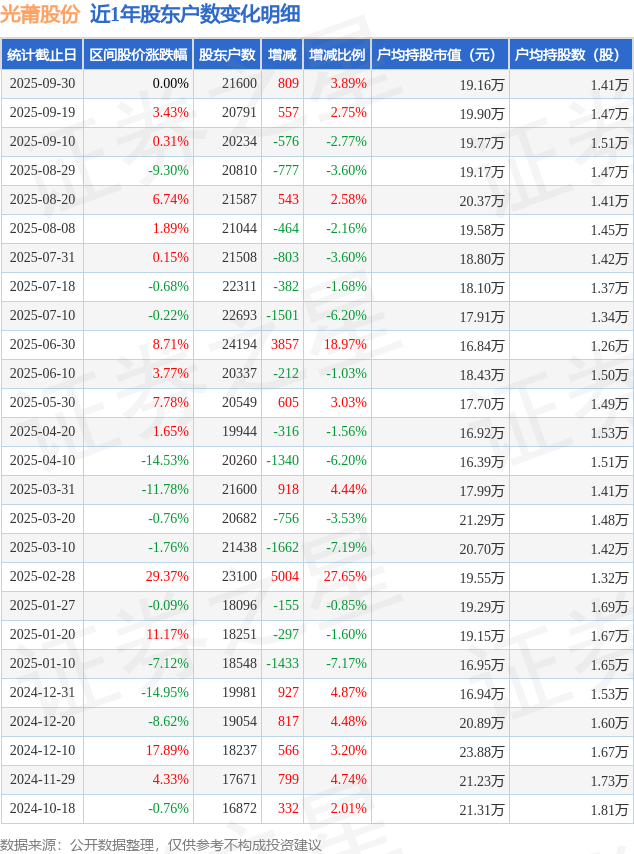Image resolution: width=634 pixels, height=854 pixels.
Task: Click the -14.95% price change cell
Action: click(x=164, y=693)
